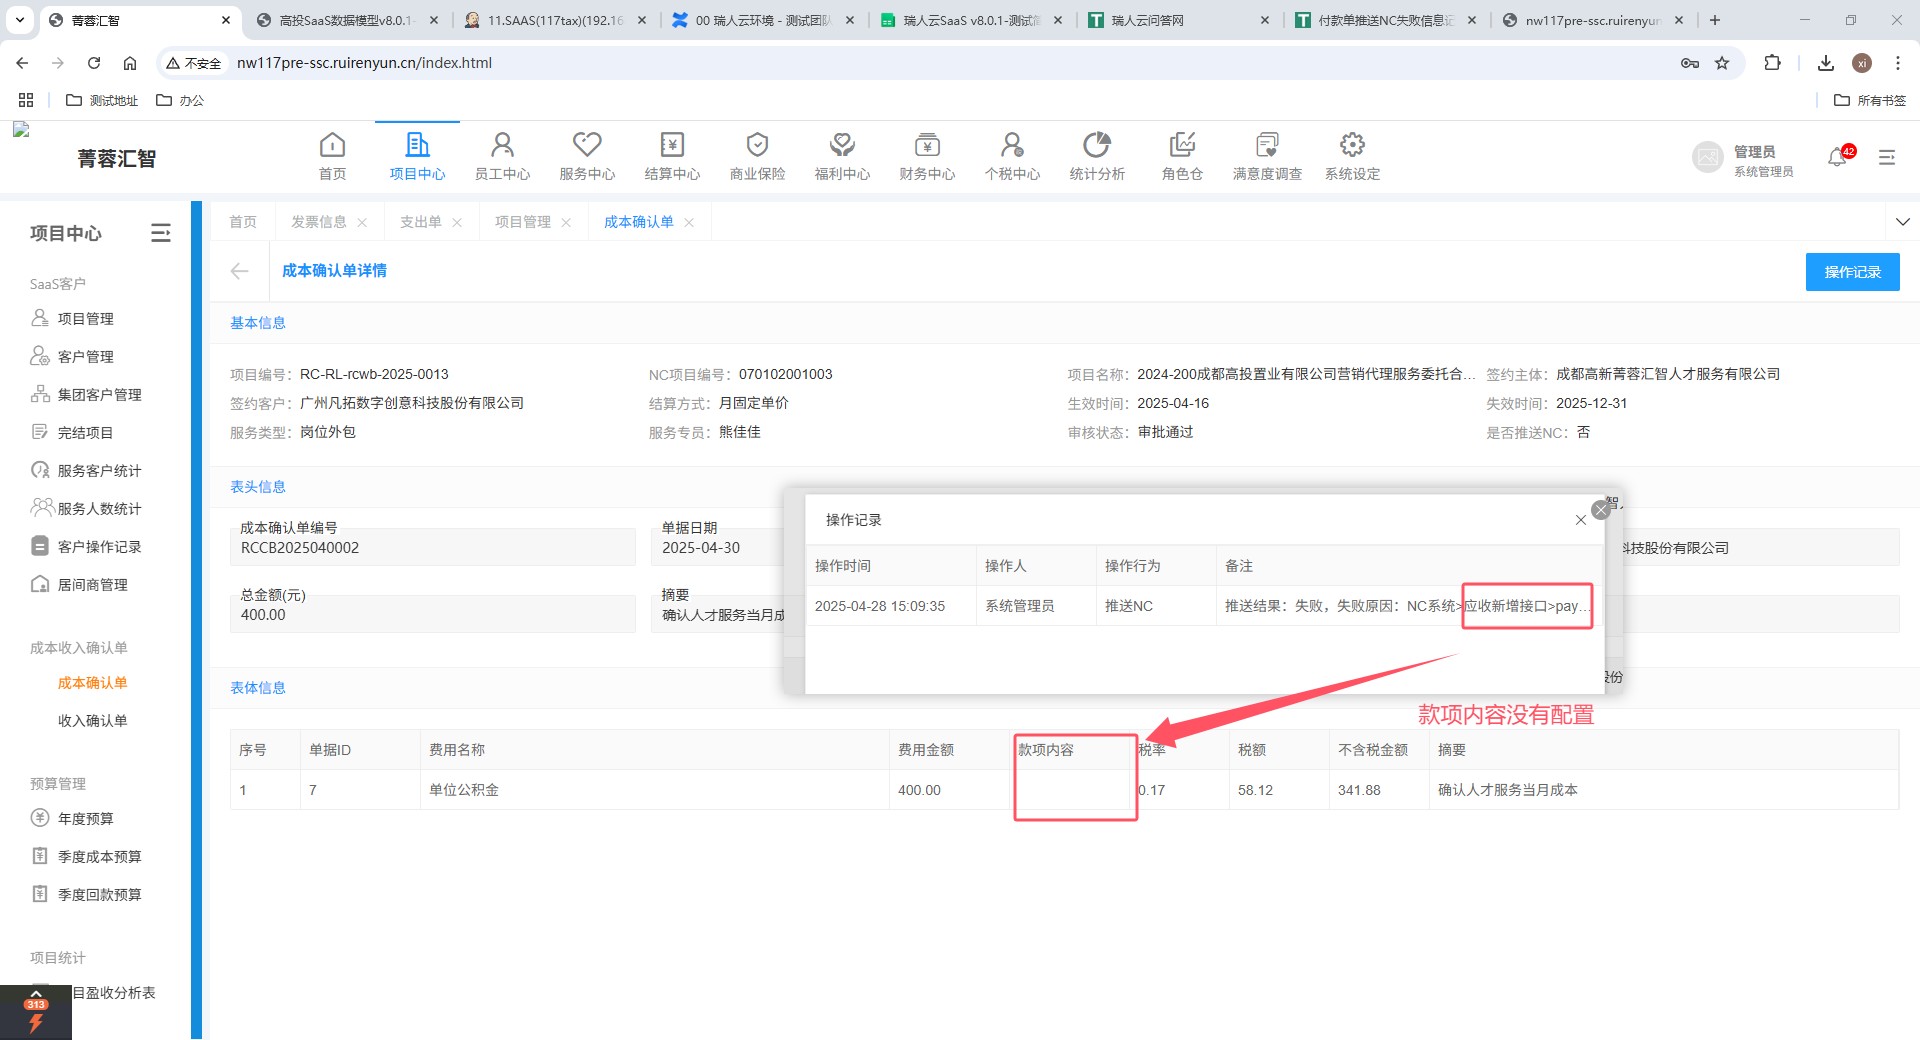The width and height of the screenshot is (1920, 1040).
Task: Expand the page tabs dropdown chevron
Action: tap(1902, 222)
